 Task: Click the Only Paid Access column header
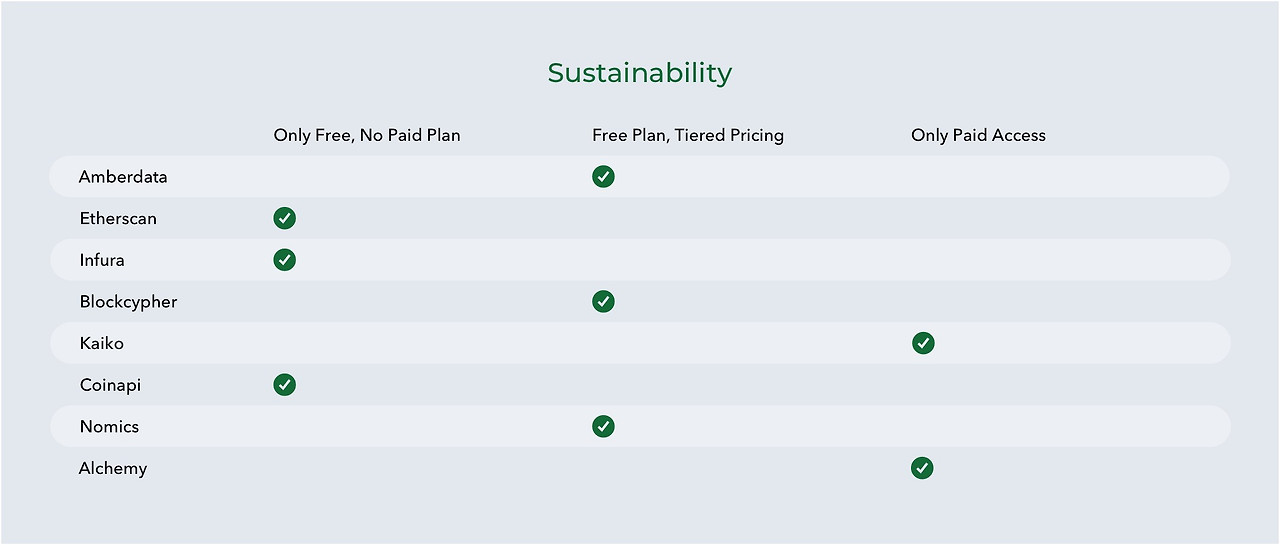coord(978,135)
